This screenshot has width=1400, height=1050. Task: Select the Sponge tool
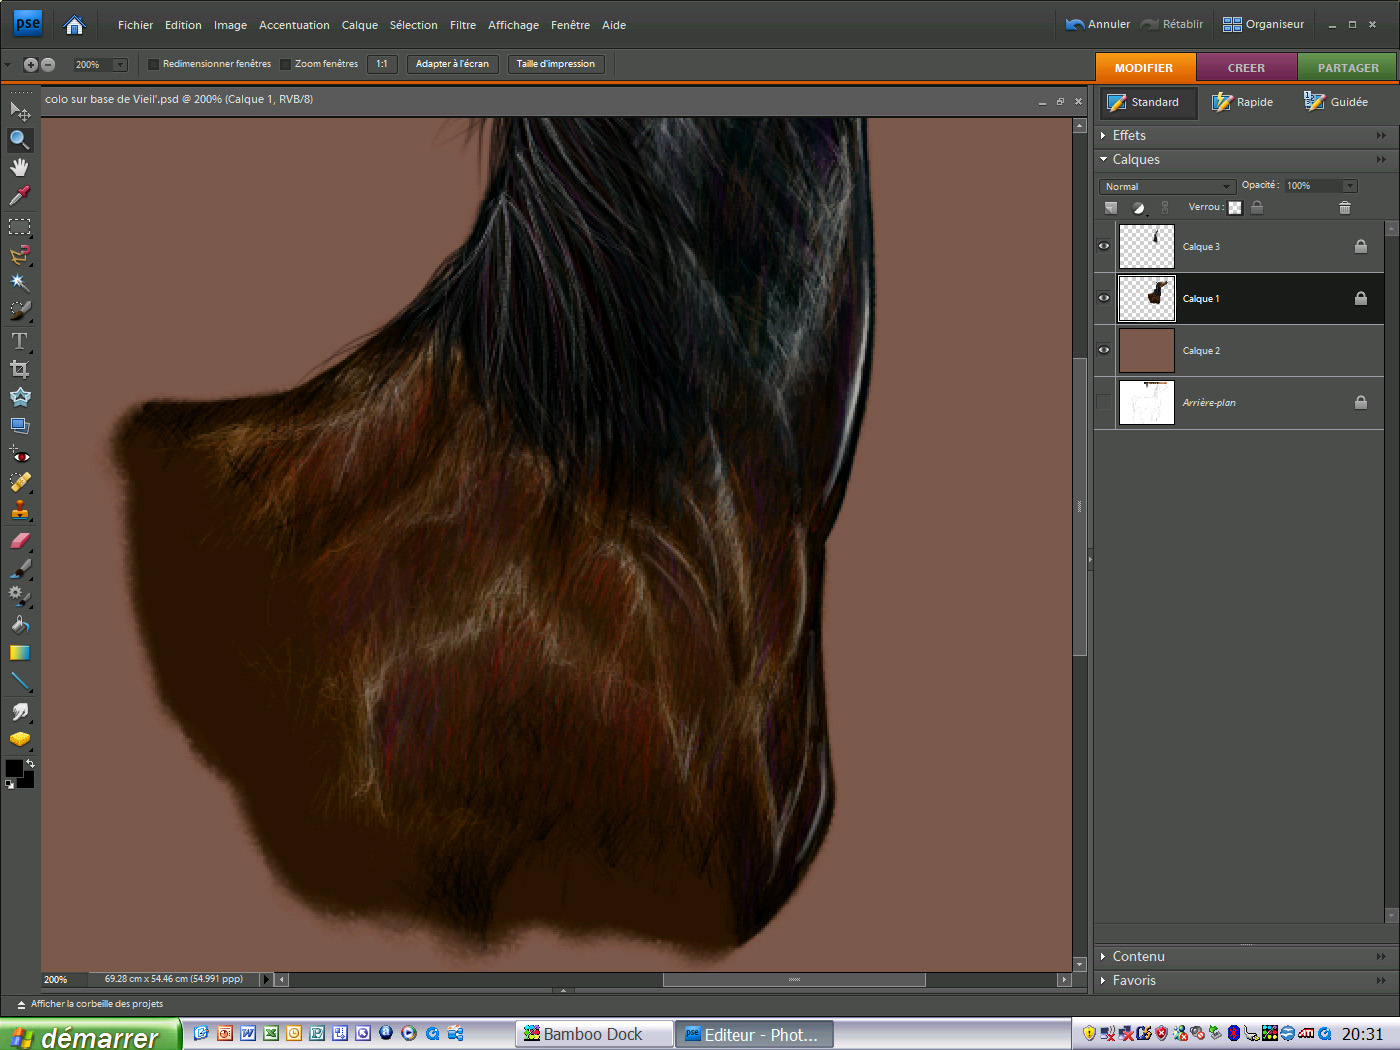[x=19, y=740]
